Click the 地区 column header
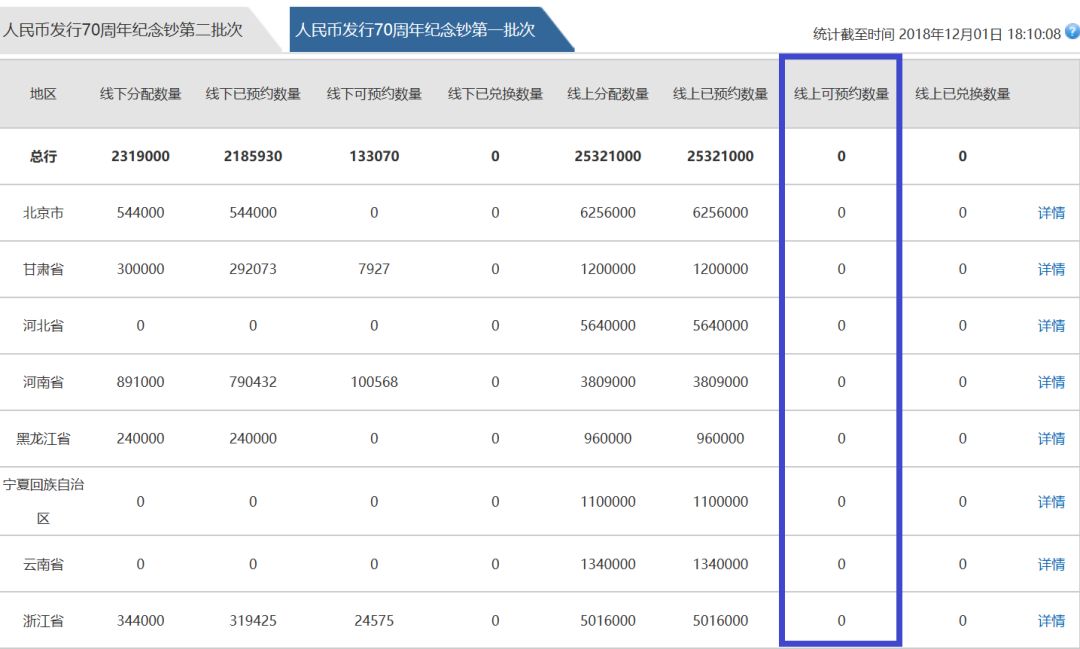This screenshot has width=1080, height=649. pyautogui.click(x=43, y=94)
